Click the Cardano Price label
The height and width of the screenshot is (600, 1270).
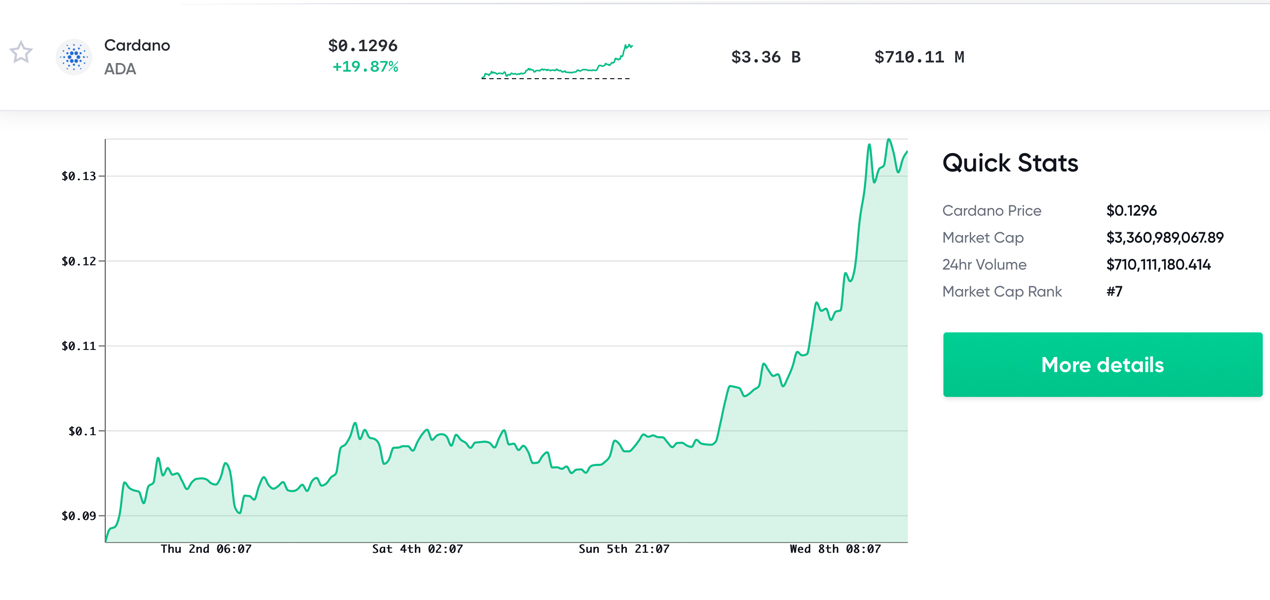992,211
